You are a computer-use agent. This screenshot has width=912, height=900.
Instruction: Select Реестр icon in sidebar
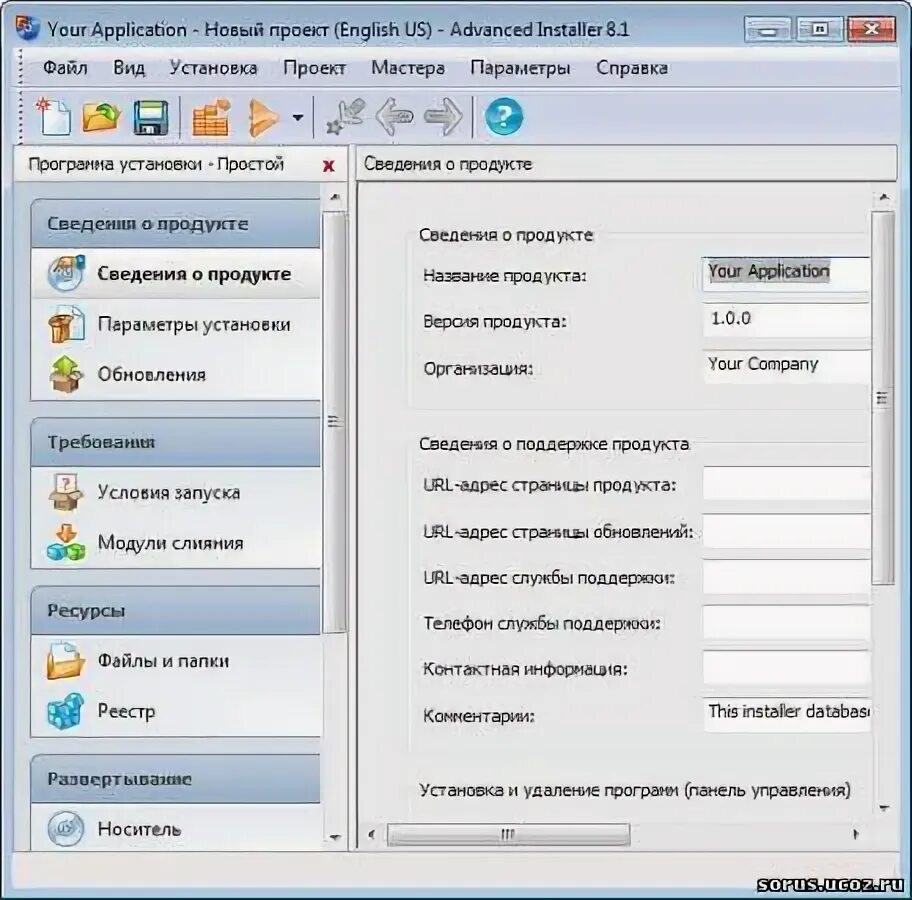coord(66,711)
